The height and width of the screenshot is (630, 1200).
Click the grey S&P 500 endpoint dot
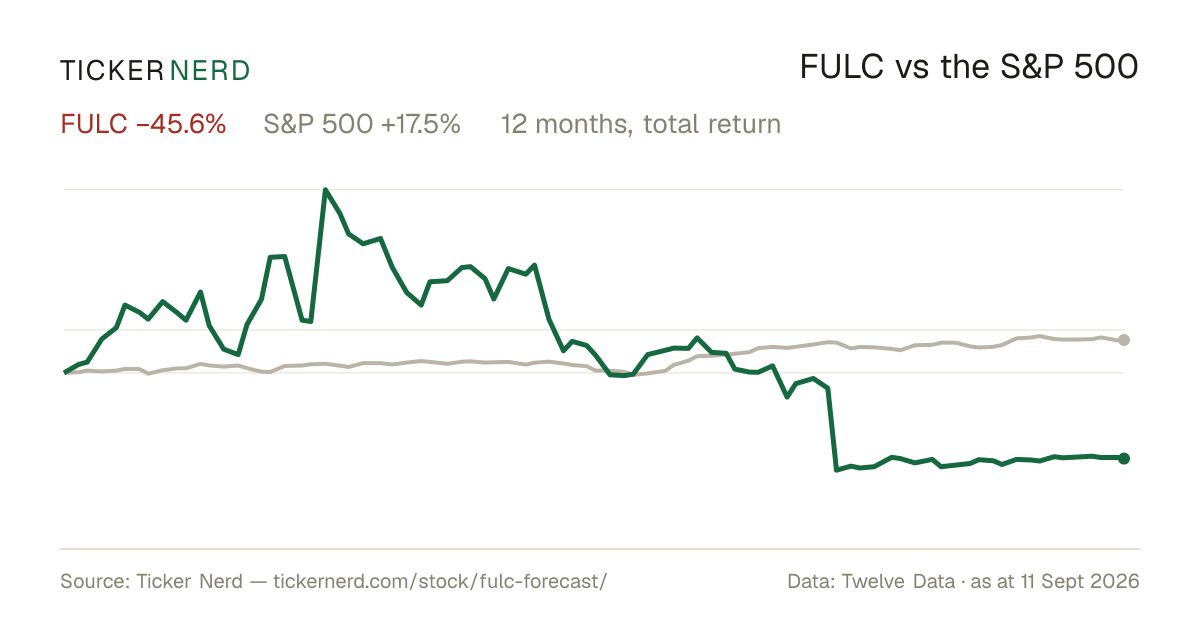coord(1124,340)
